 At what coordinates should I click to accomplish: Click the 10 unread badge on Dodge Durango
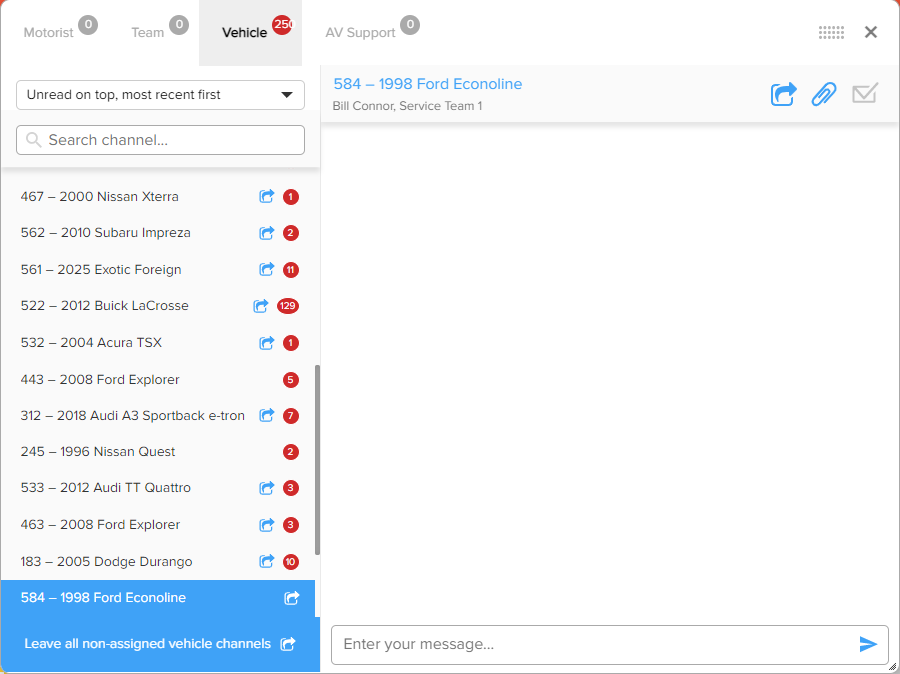pos(290,561)
